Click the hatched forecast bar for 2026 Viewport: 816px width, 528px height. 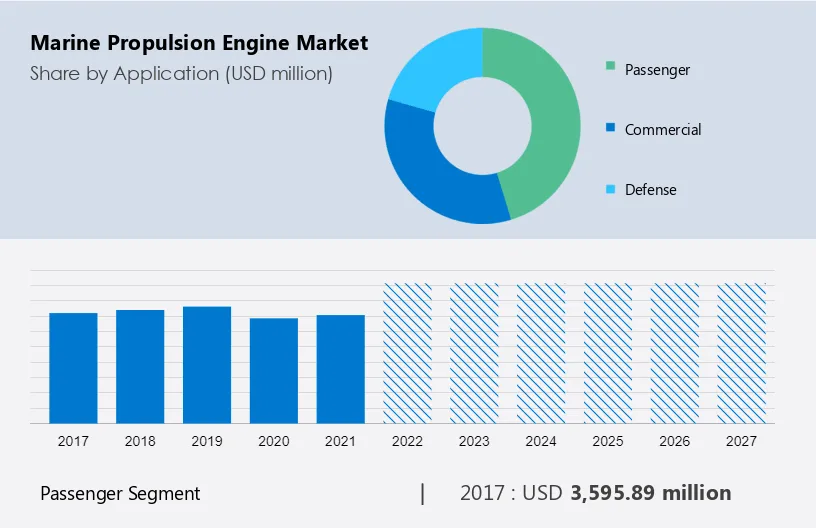674,353
